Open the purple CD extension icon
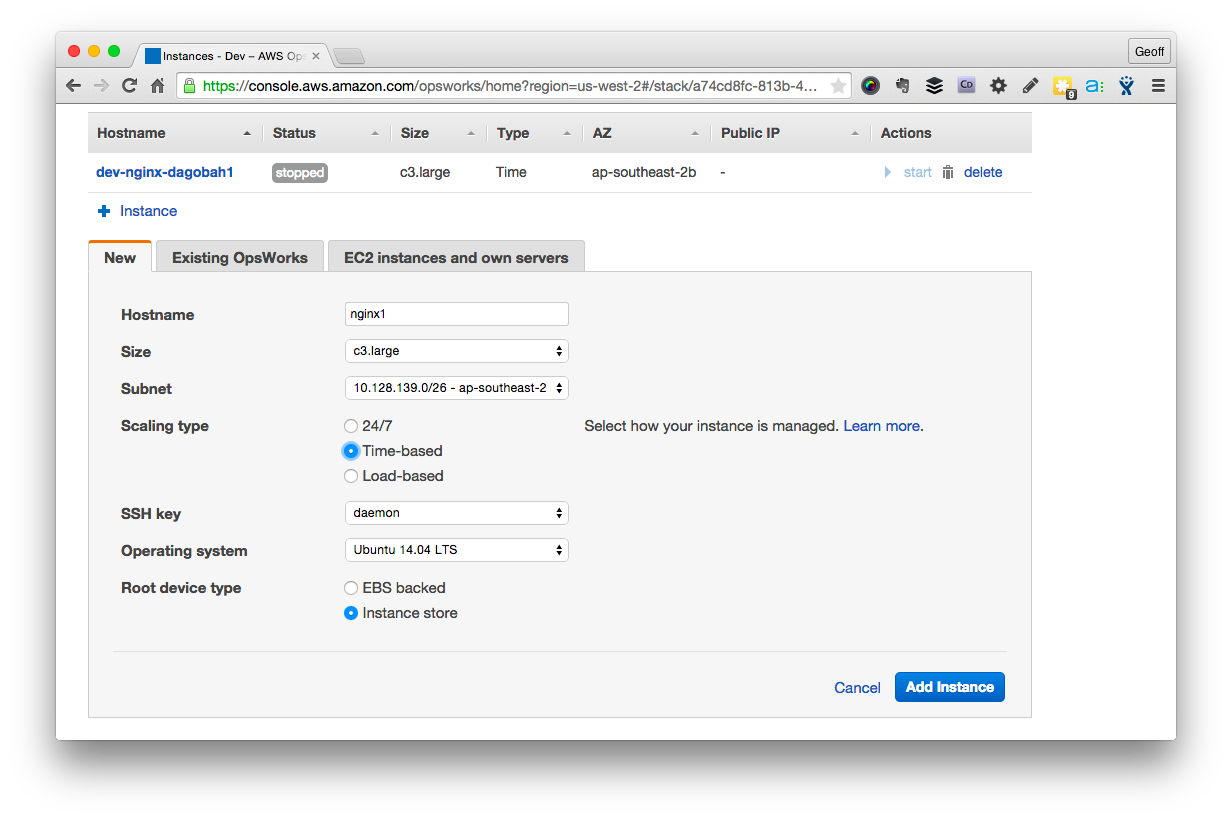Viewport: 1232px width, 820px height. point(966,86)
